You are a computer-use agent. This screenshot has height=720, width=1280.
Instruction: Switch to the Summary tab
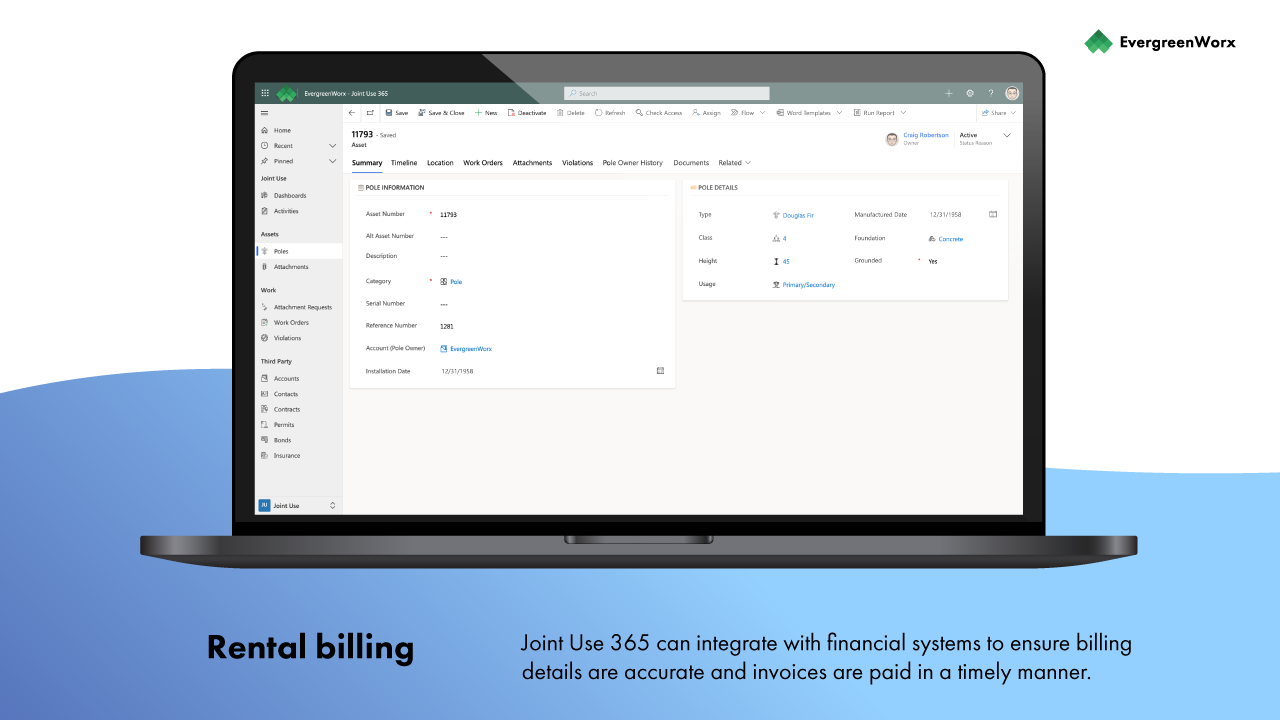pyautogui.click(x=367, y=163)
